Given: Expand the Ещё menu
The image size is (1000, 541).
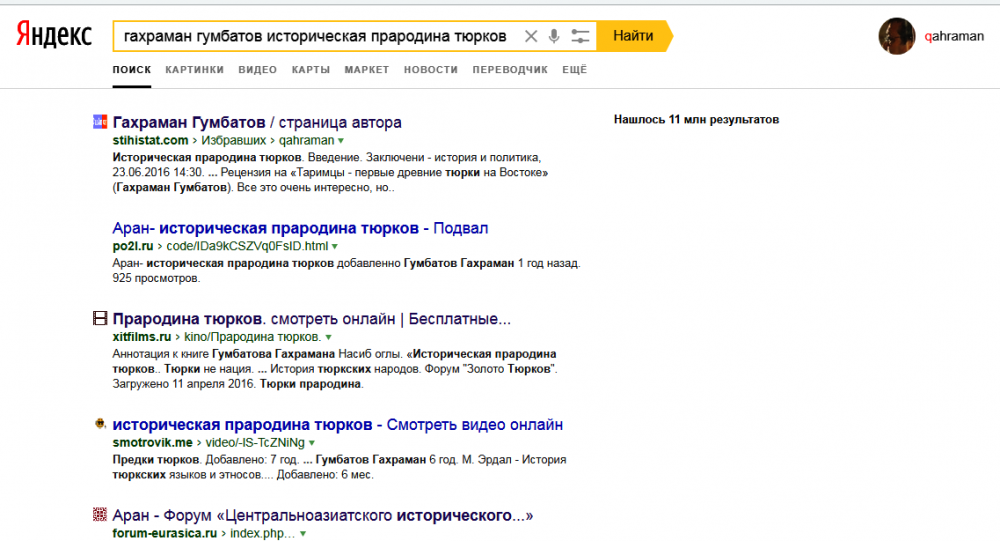Looking at the screenshot, I should pos(574,70).
